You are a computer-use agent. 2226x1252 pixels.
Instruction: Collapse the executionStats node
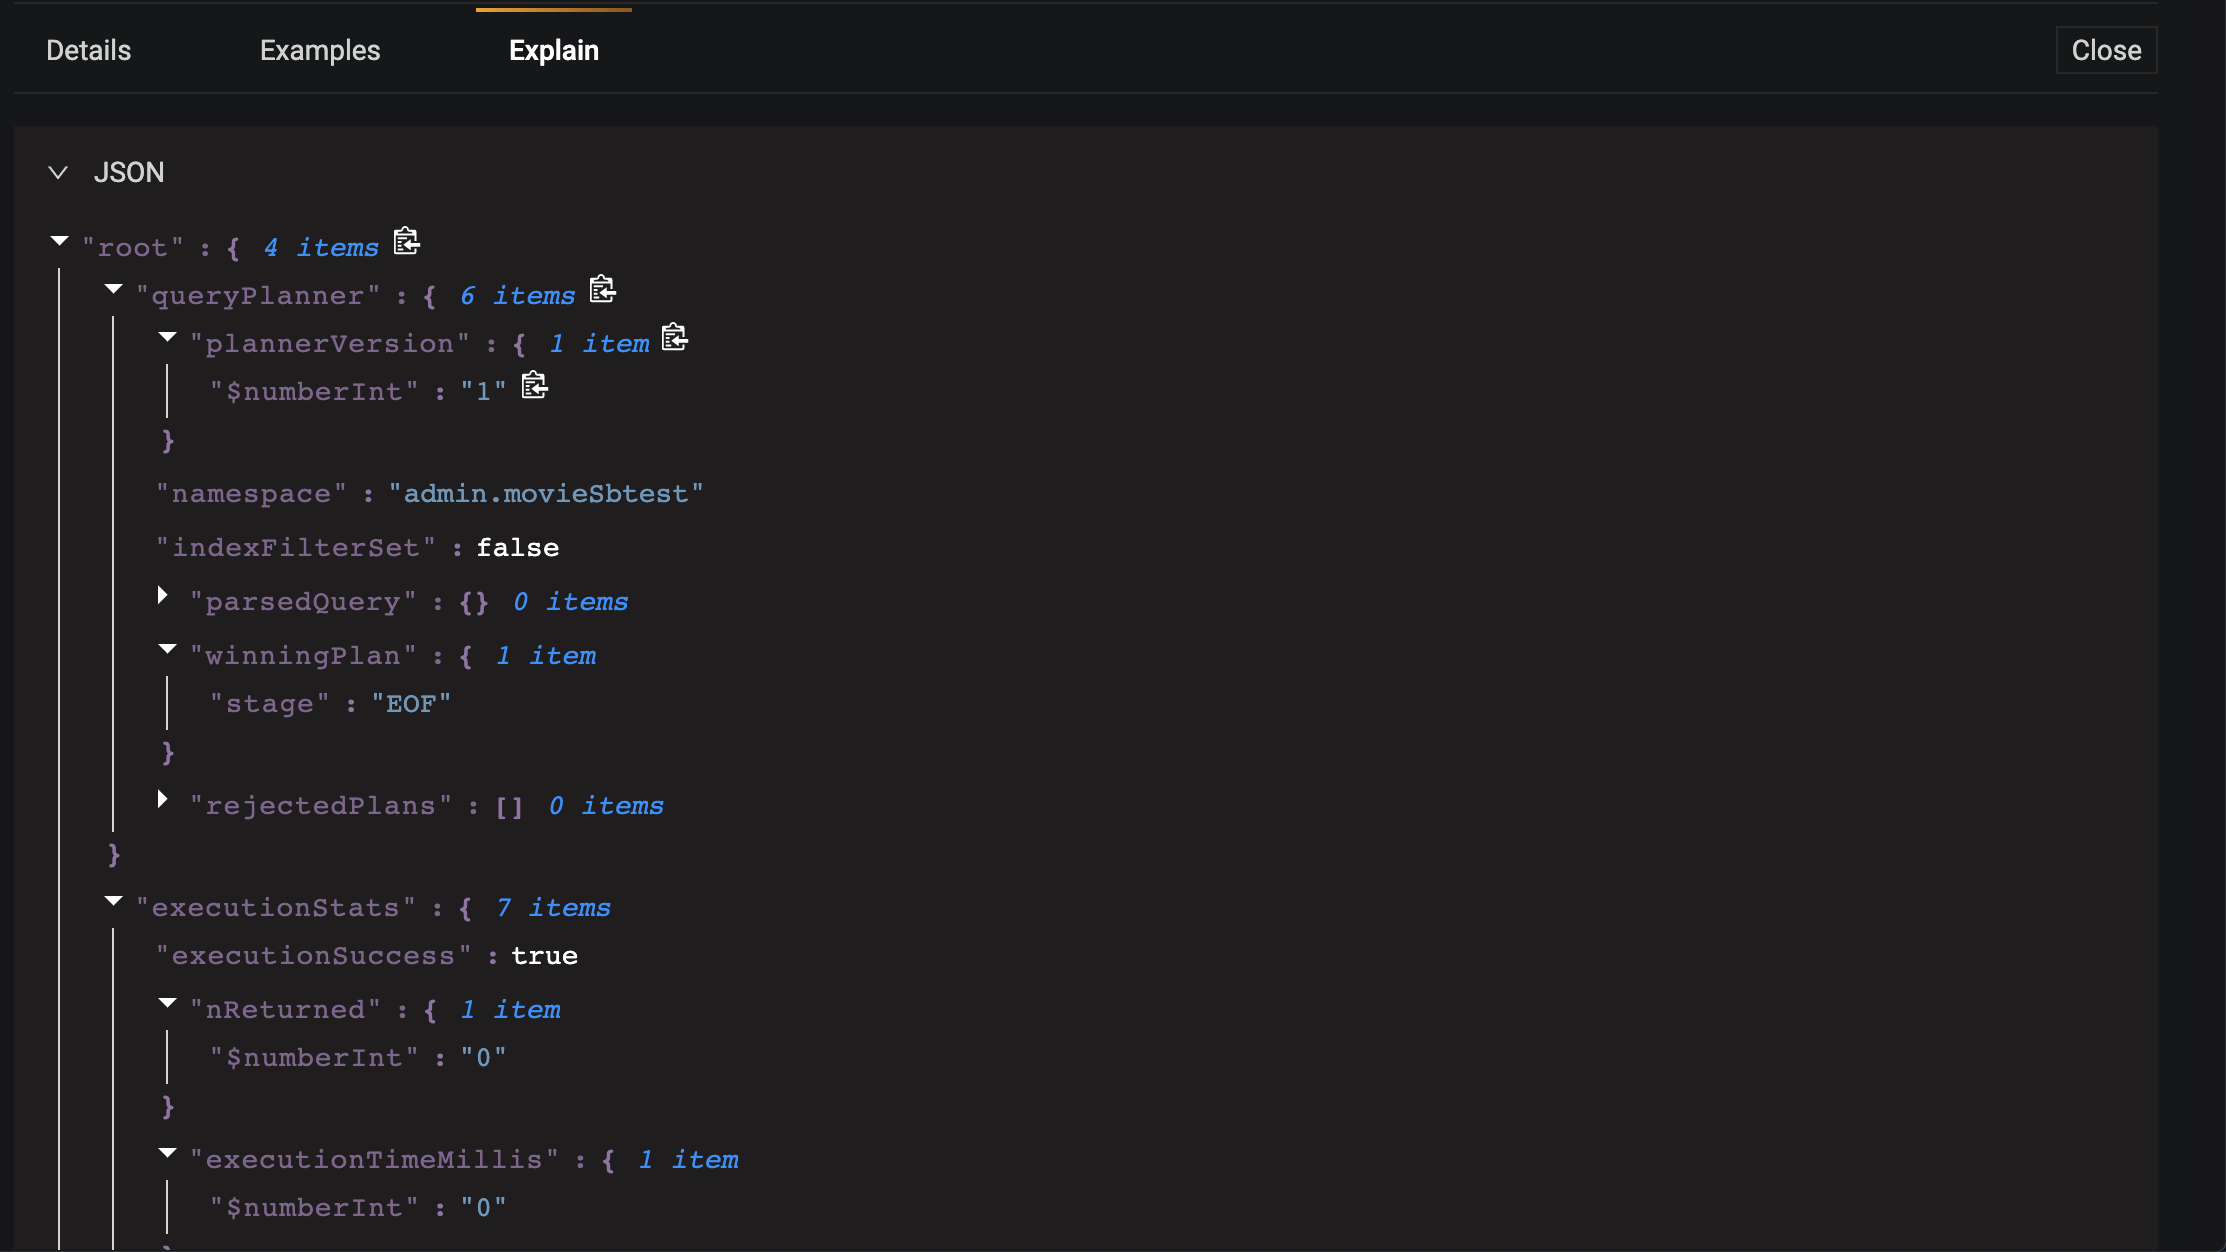(114, 901)
